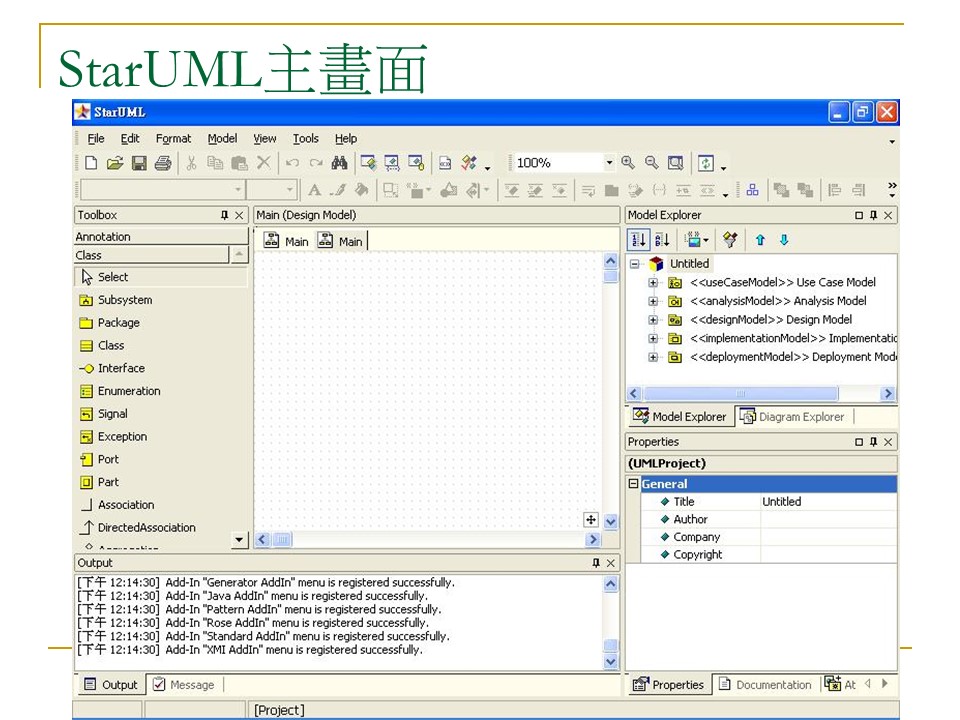Expand the Design Model node
960x720 pixels.
pos(653,320)
